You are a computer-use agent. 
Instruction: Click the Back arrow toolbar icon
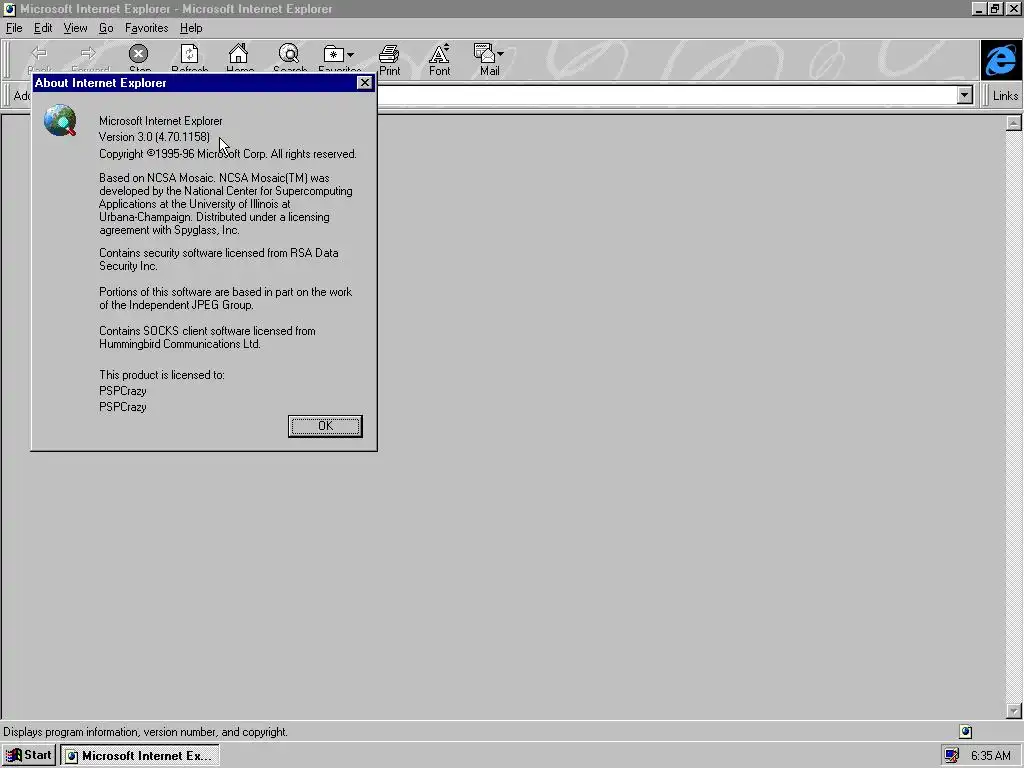coord(39,54)
